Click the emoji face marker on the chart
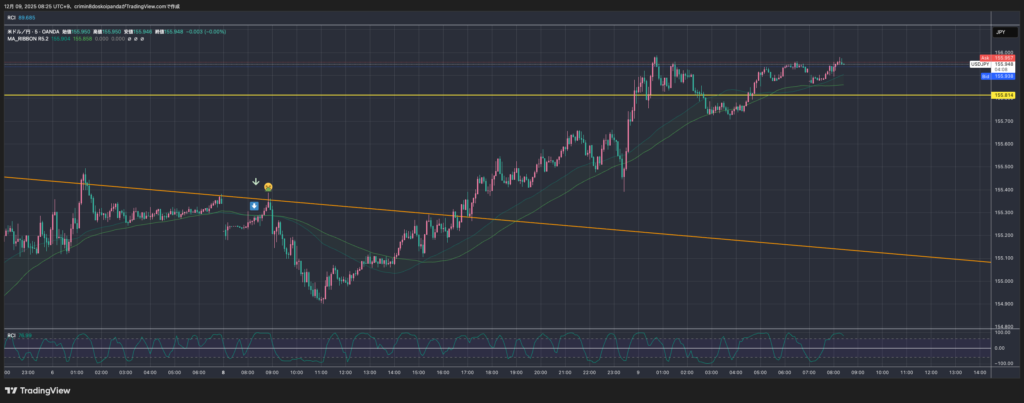The image size is (1024, 403). click(x=270, y=187)
